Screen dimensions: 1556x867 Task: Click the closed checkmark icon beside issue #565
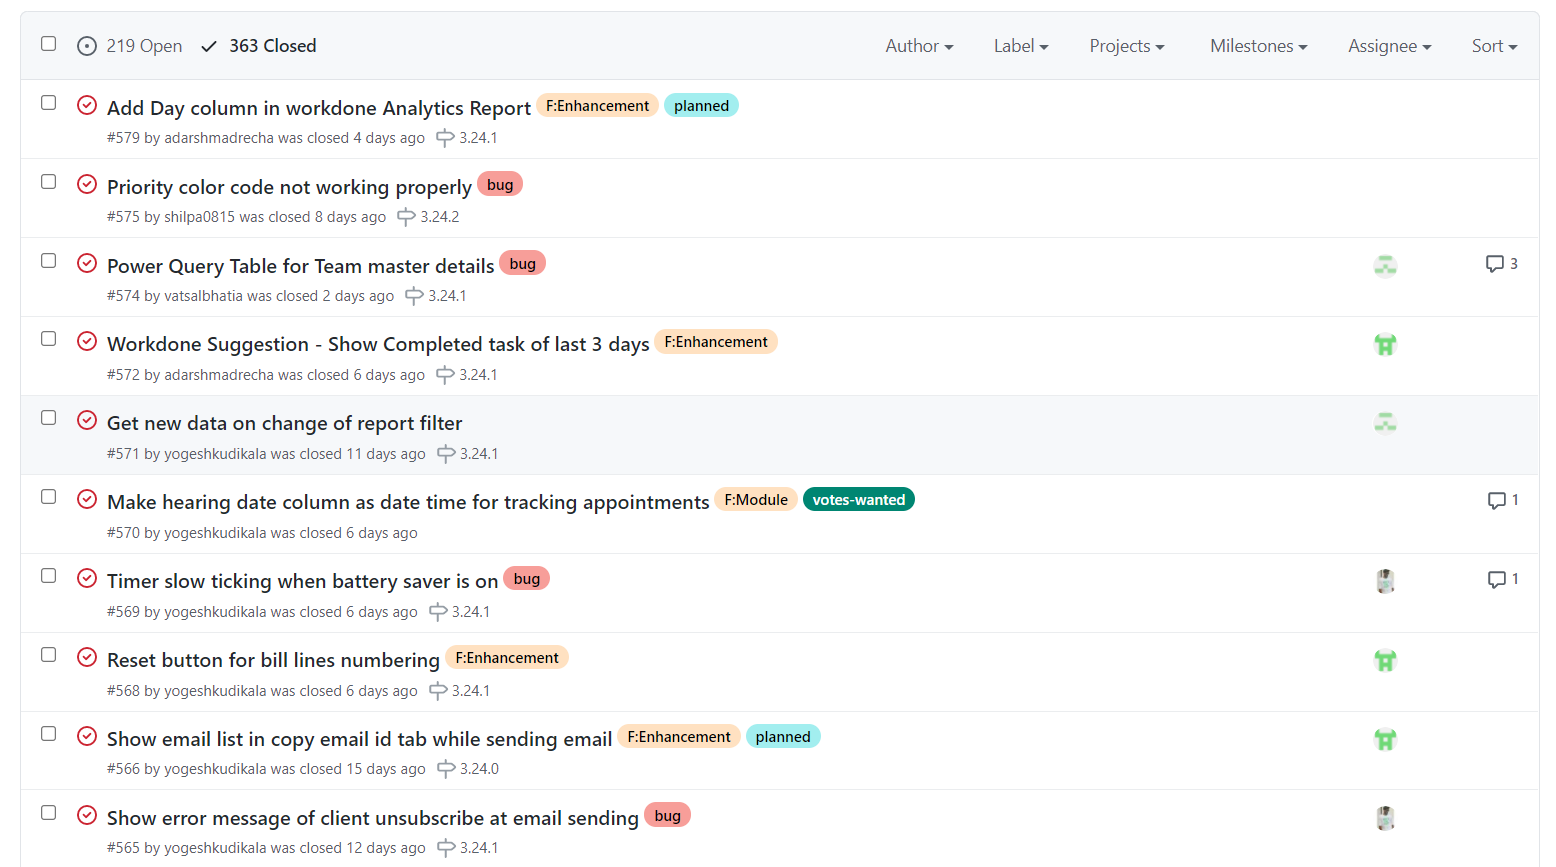point(87,814)
